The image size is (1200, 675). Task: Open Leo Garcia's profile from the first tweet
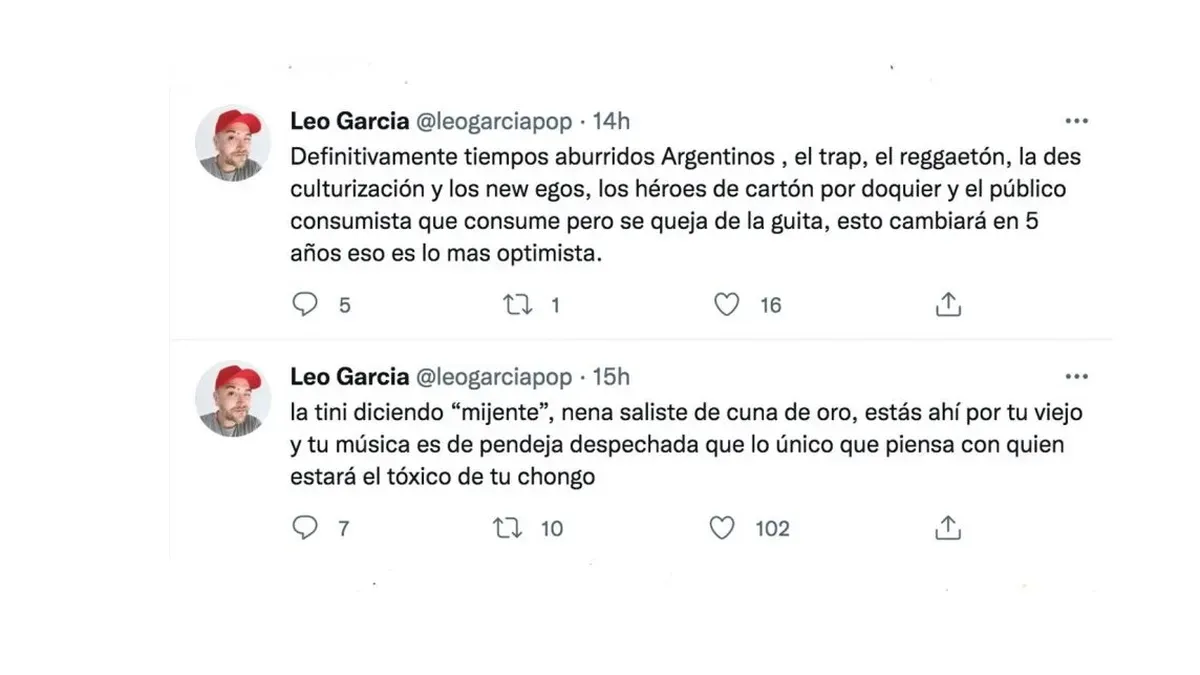pyautogui.click(x=347, y=120)
